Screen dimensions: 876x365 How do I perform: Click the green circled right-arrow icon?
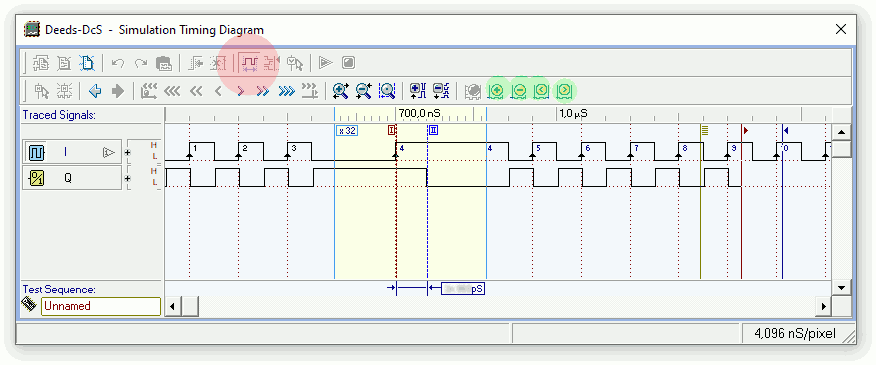(564, 91)
